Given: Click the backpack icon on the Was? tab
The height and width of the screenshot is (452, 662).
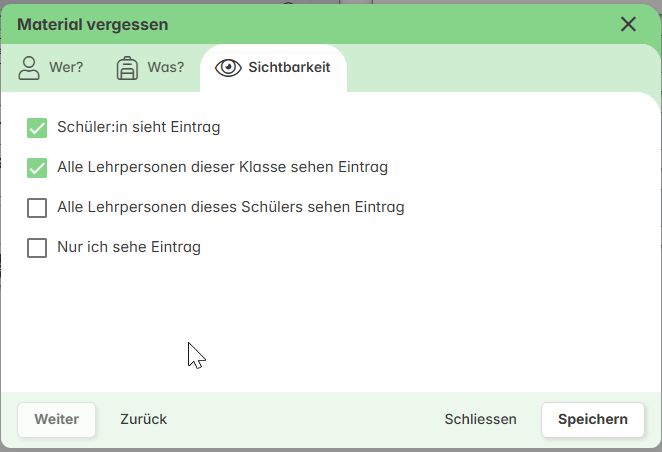Looking at the screenshot, I should pyautogui.click(x=127, y=68).
